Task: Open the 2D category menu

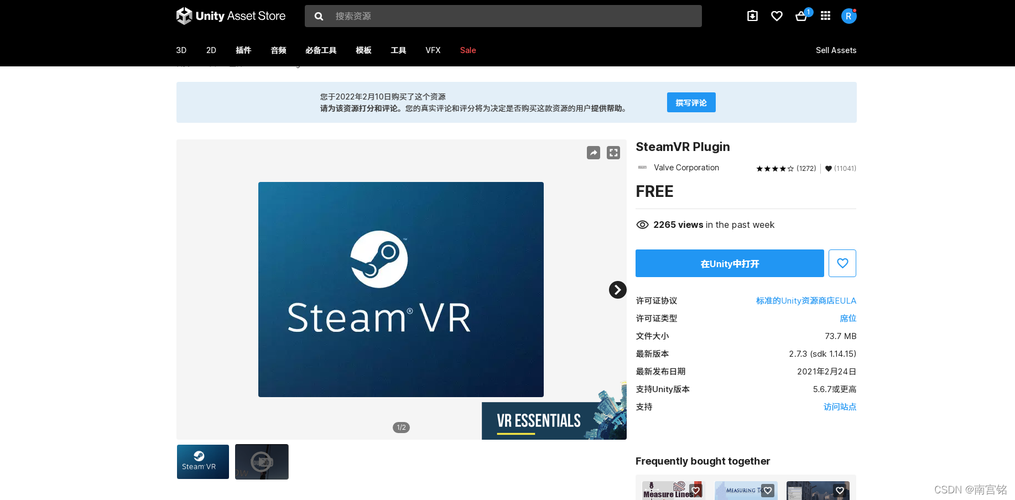Action: (211, 50)
